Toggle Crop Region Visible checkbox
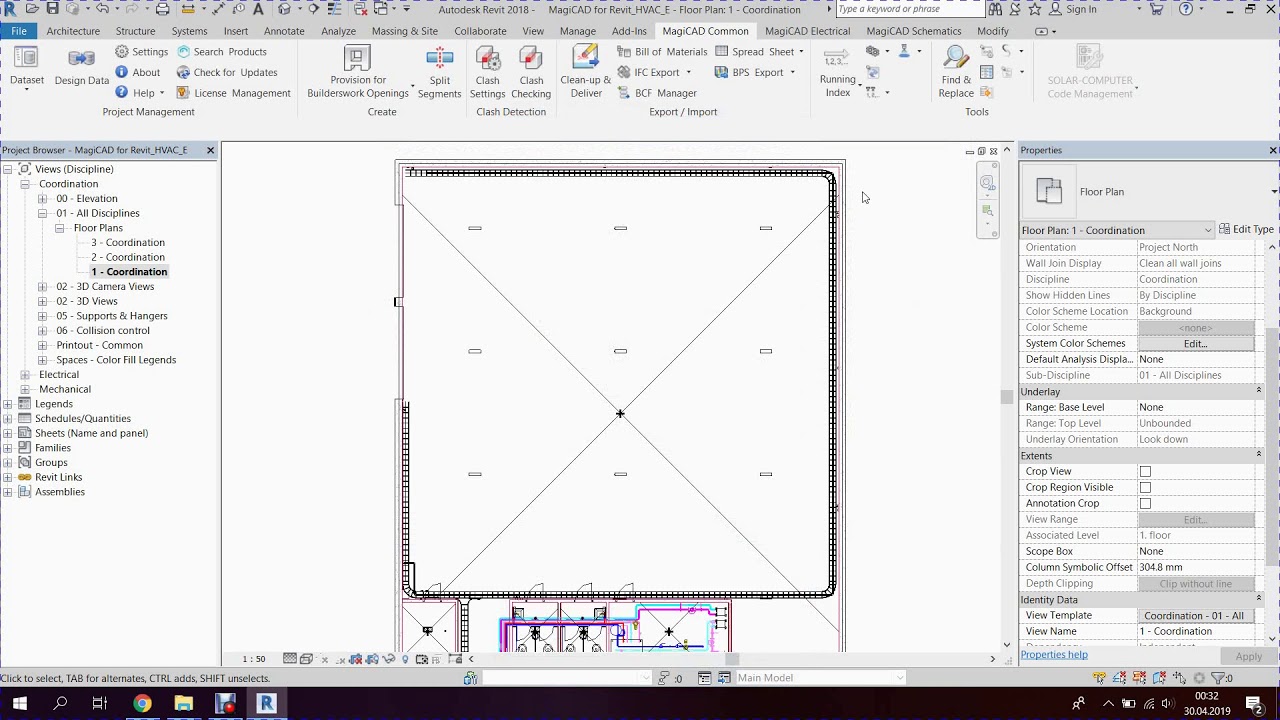Screen dimensions: 1280x720 coord(1145,487)
